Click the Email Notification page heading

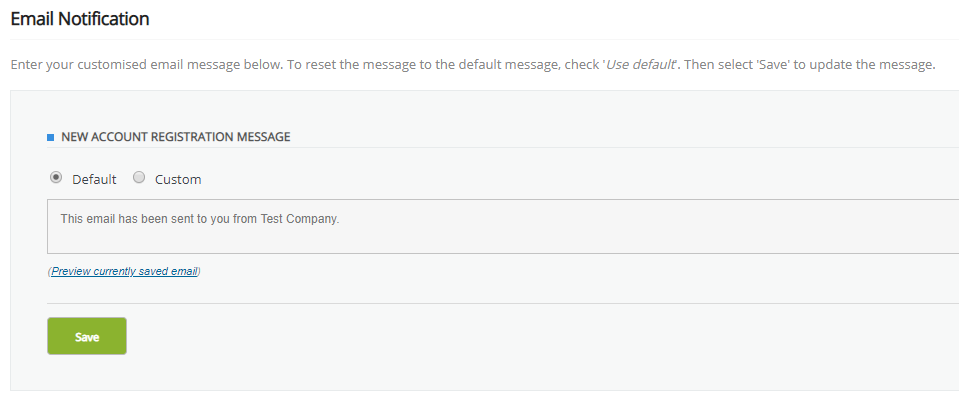click(x=80, y=18)
